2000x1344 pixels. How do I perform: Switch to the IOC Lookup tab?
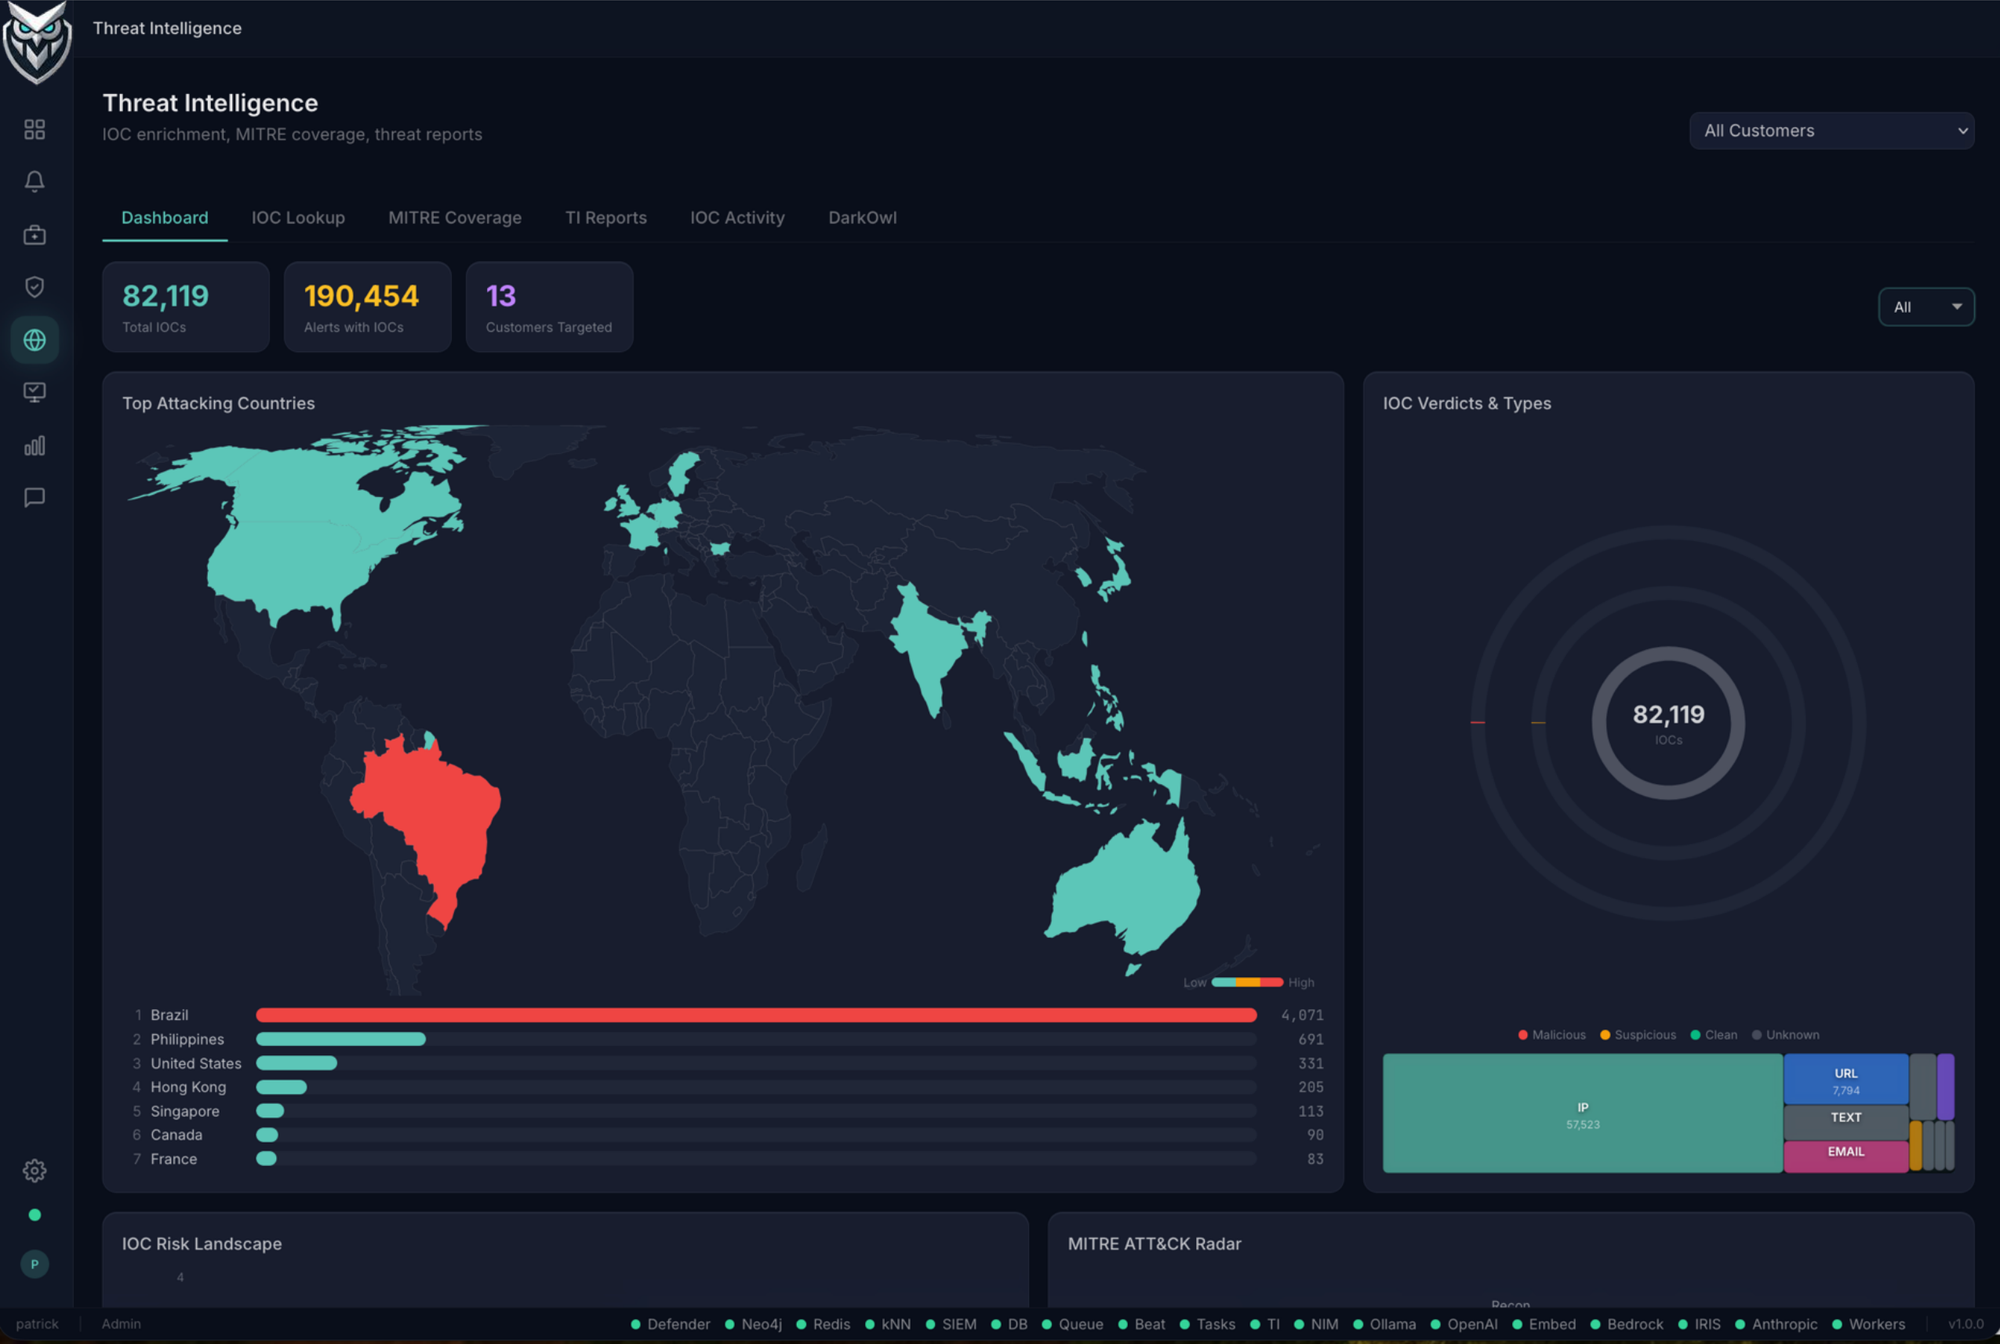click(298, 218)
